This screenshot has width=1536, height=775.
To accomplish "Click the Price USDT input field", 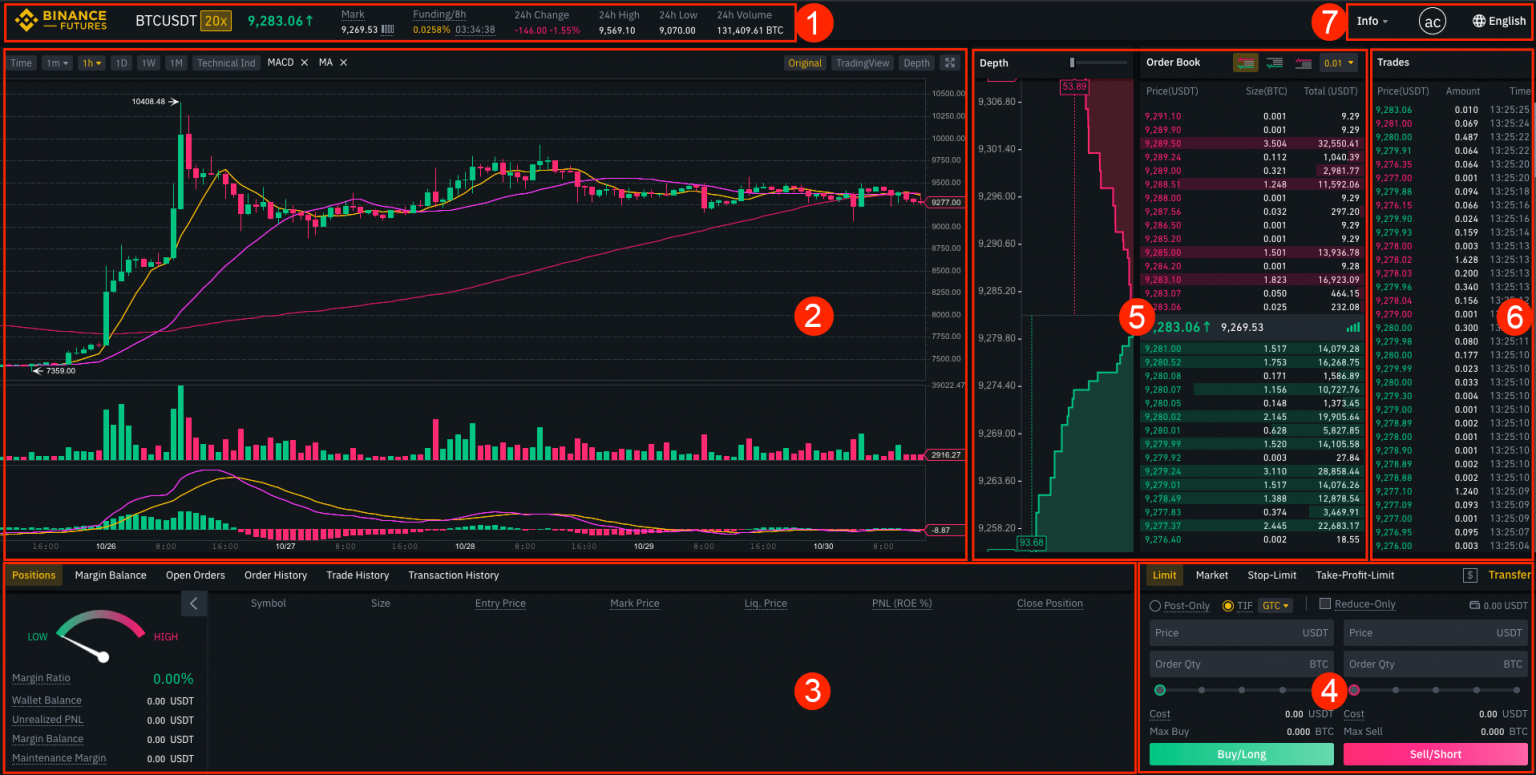I will [x=1240, y=632].
